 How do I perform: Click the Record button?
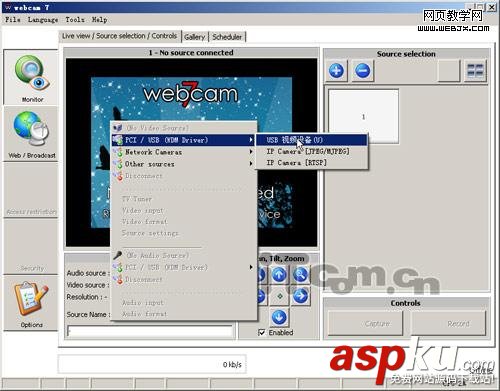[x=449, y=323]
